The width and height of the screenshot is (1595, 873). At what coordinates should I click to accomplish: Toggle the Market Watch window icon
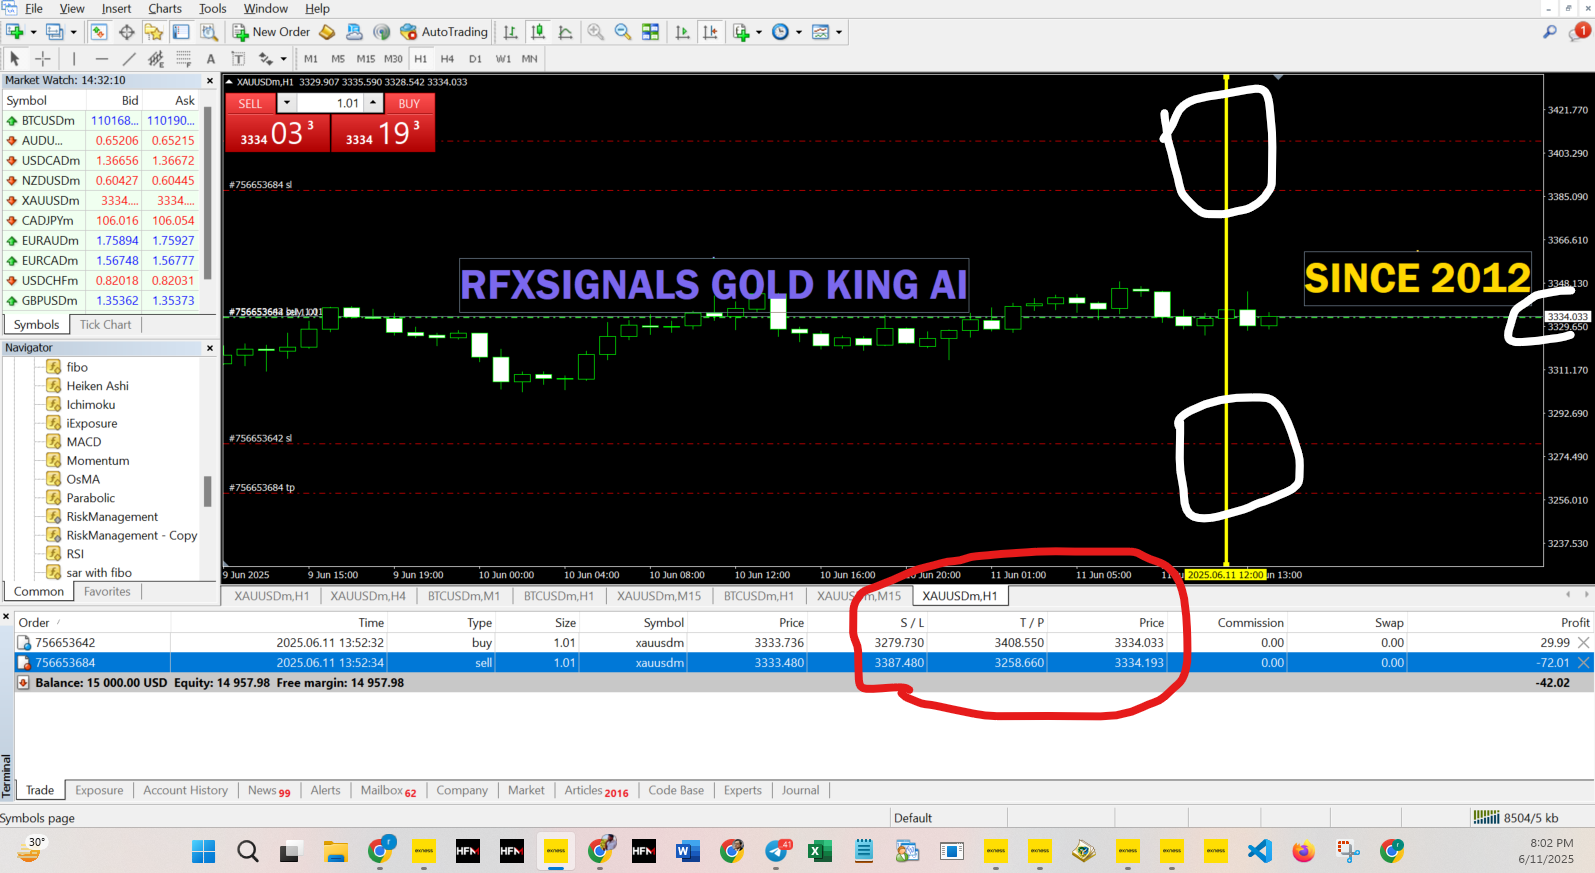(x=99, y=32)
